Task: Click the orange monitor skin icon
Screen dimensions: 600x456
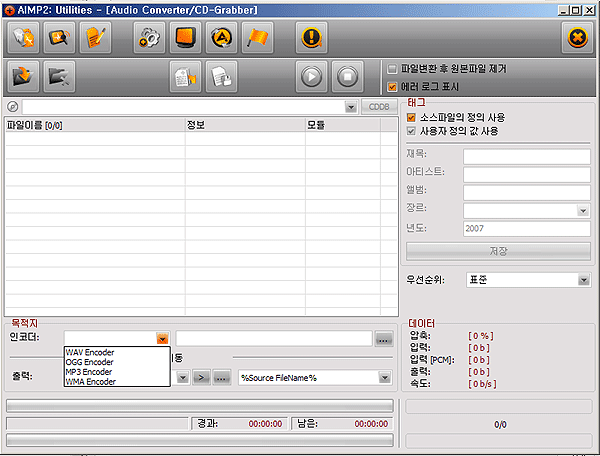Action: coord(186,37)
